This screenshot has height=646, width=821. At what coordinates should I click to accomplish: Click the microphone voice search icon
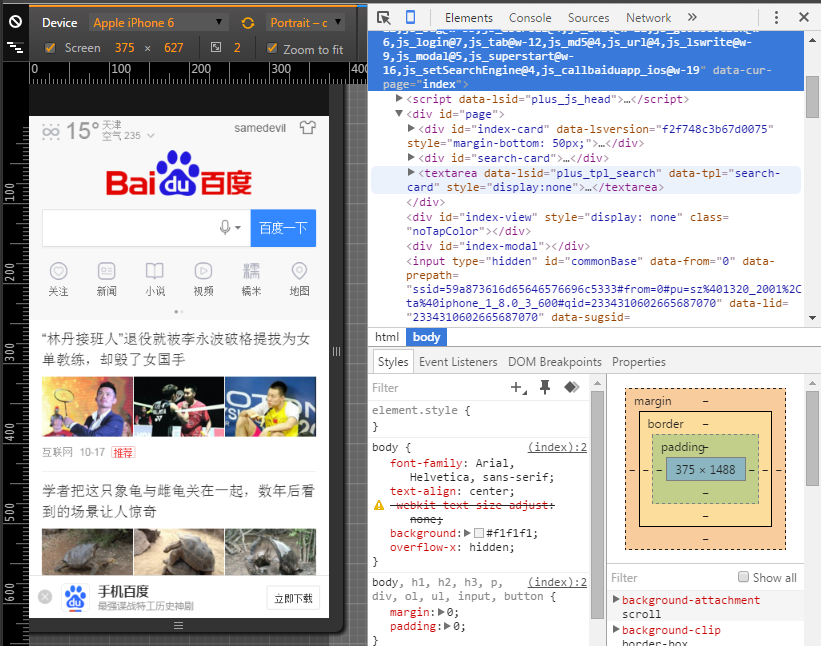pyautogui.click(x=225, y=227)
